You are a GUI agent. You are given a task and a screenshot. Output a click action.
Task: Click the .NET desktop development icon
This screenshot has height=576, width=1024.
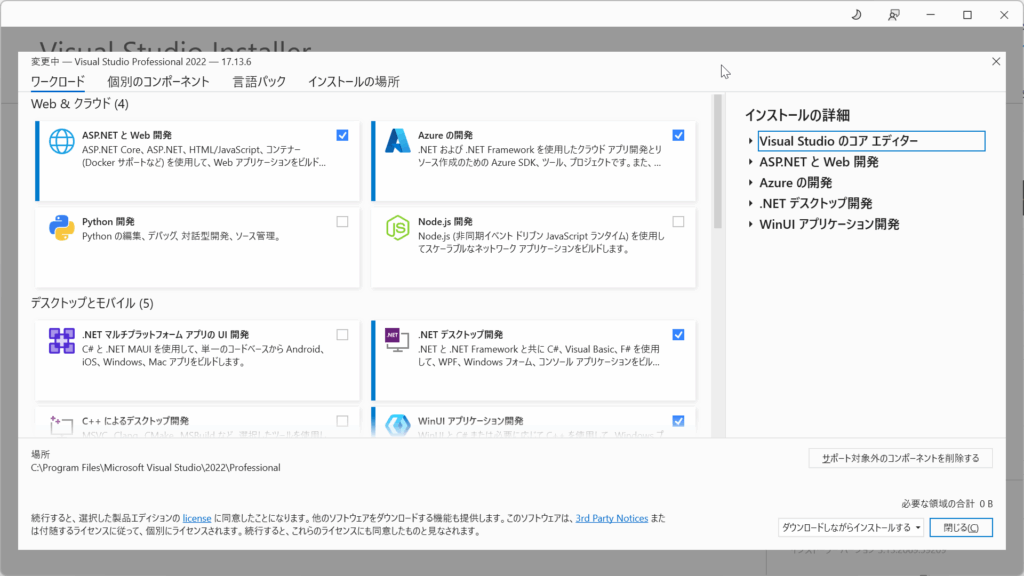[x=397, y=340]
